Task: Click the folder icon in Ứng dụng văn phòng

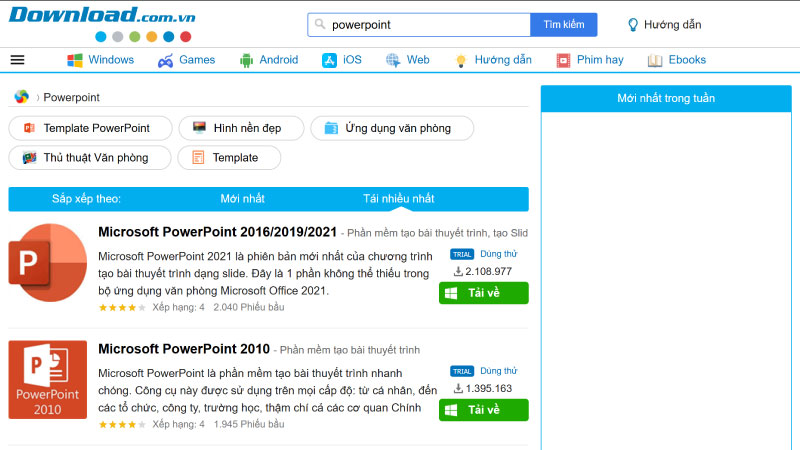Action: point(331,128)
